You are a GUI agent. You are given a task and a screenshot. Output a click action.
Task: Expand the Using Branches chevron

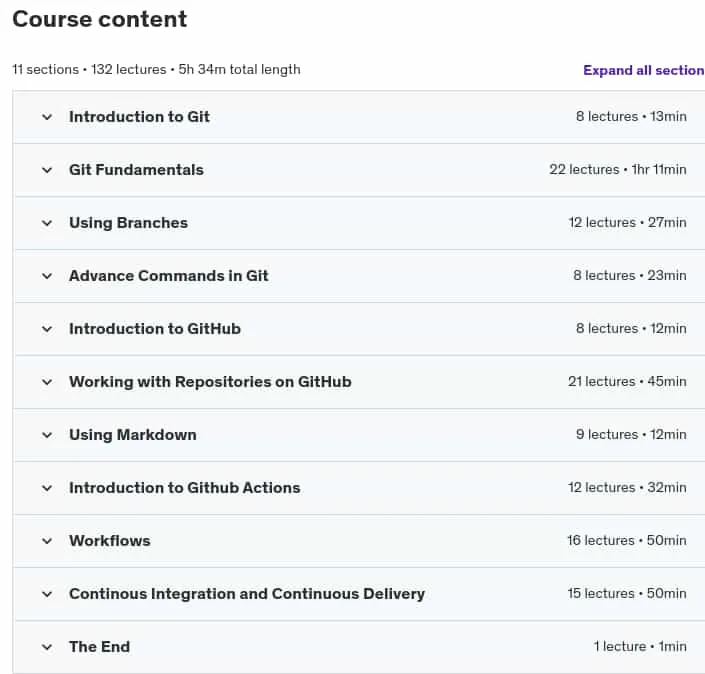pos(47,223)
